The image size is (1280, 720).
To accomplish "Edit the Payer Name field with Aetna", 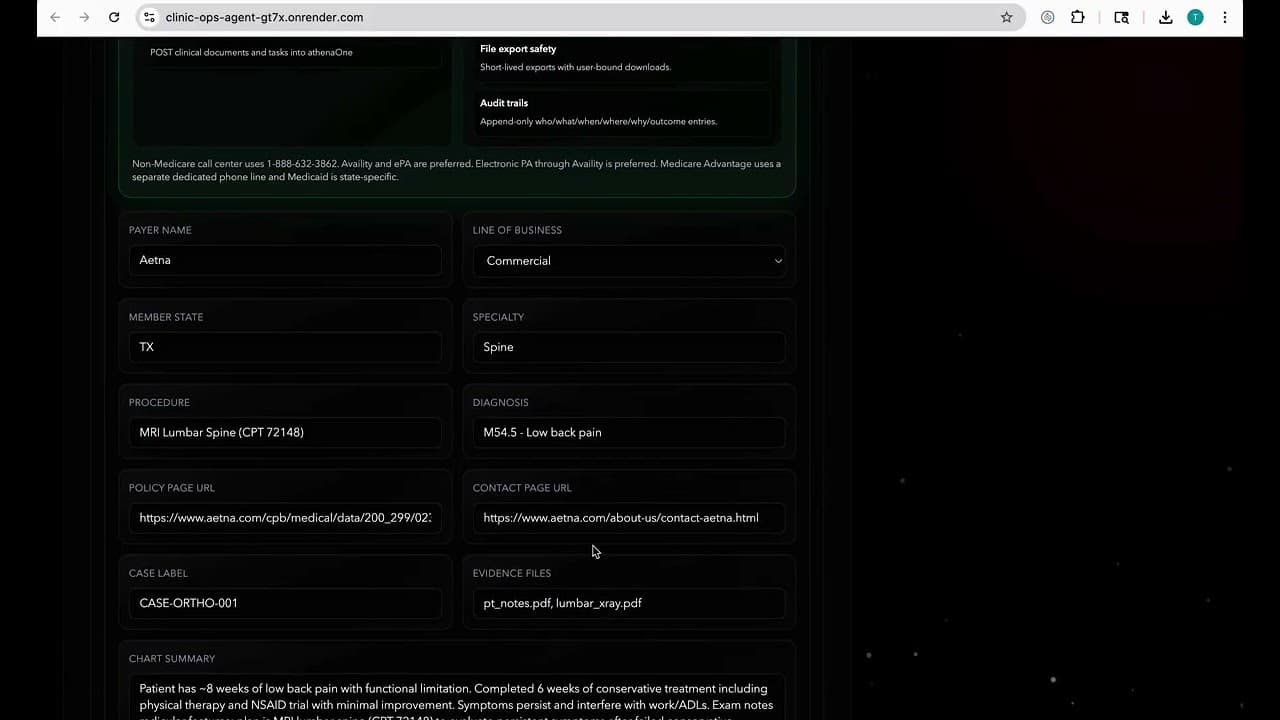I will 285,260.
